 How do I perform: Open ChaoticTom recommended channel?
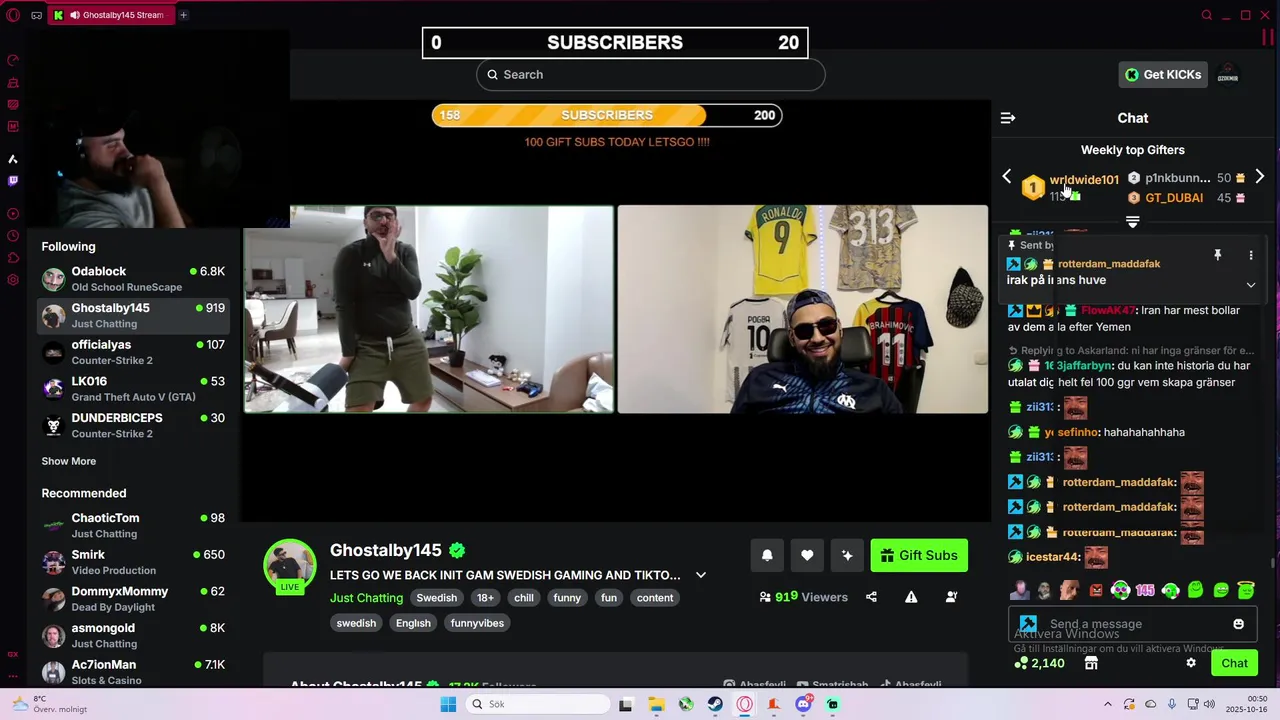click(134, 525)
